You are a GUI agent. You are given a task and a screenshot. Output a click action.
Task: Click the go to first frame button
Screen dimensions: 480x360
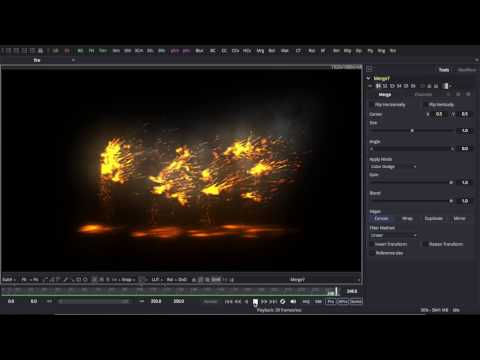228,301
